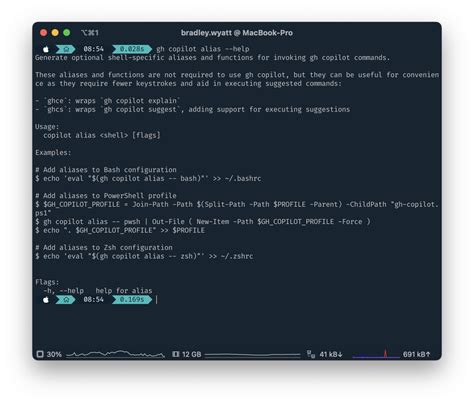Click the memory usage line graph

(253, 355)
